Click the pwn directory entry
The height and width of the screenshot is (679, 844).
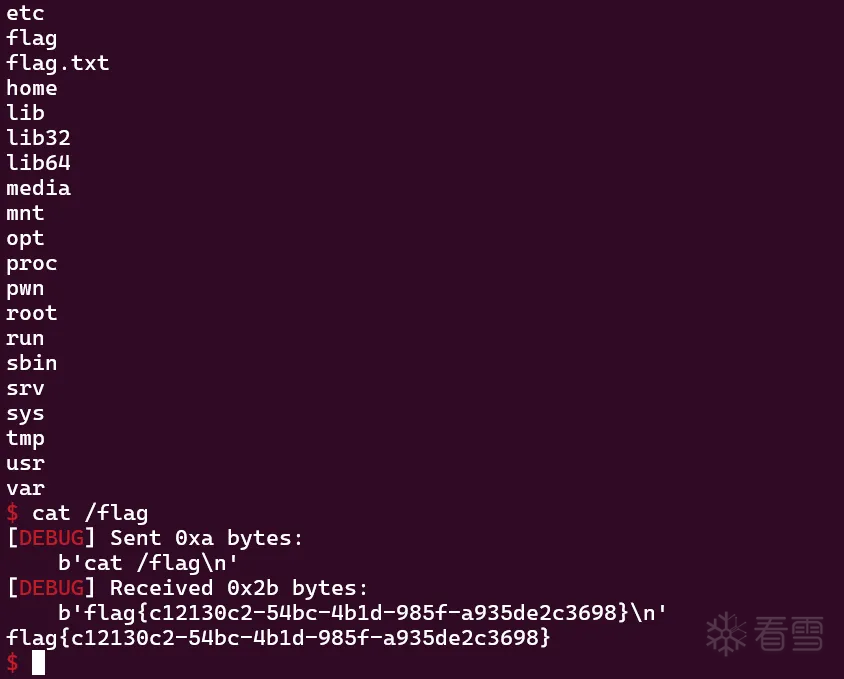[x=25, y=288]
